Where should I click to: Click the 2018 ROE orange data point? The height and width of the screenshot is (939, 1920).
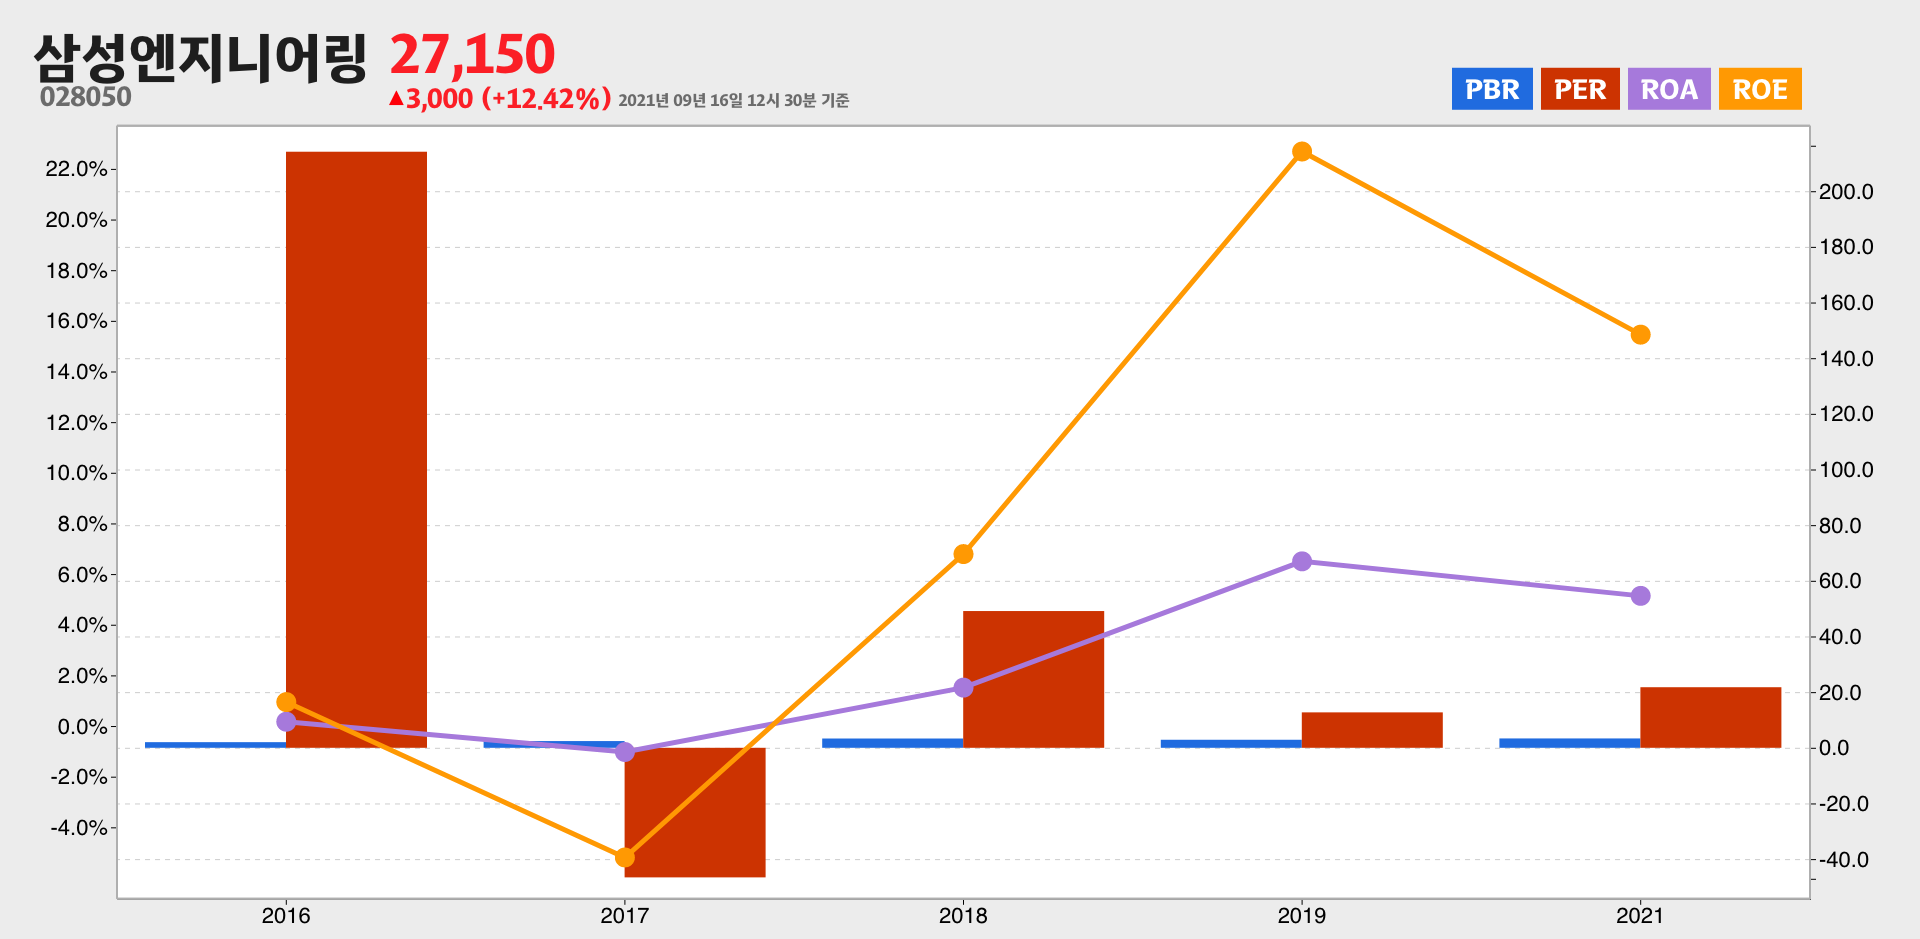point(963,554)
